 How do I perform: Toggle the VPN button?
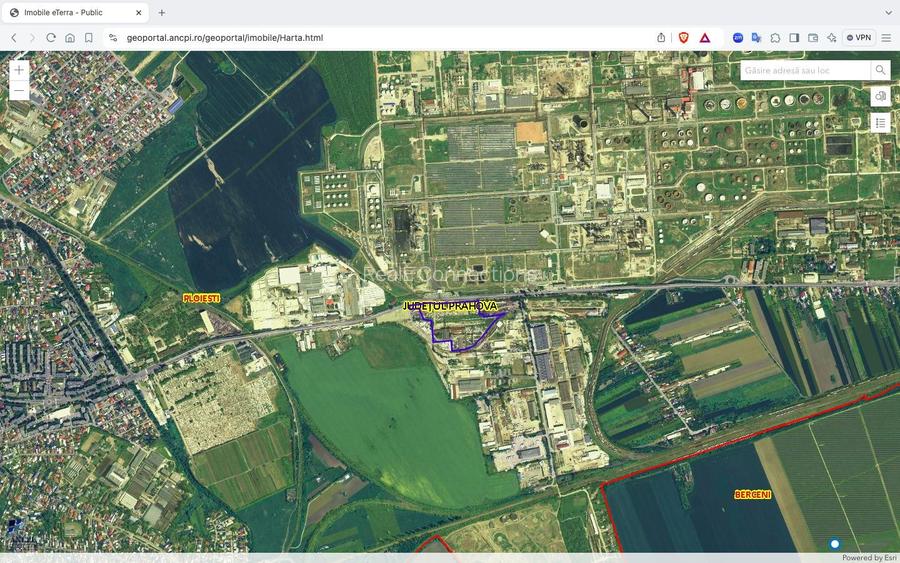click(858, 37)
